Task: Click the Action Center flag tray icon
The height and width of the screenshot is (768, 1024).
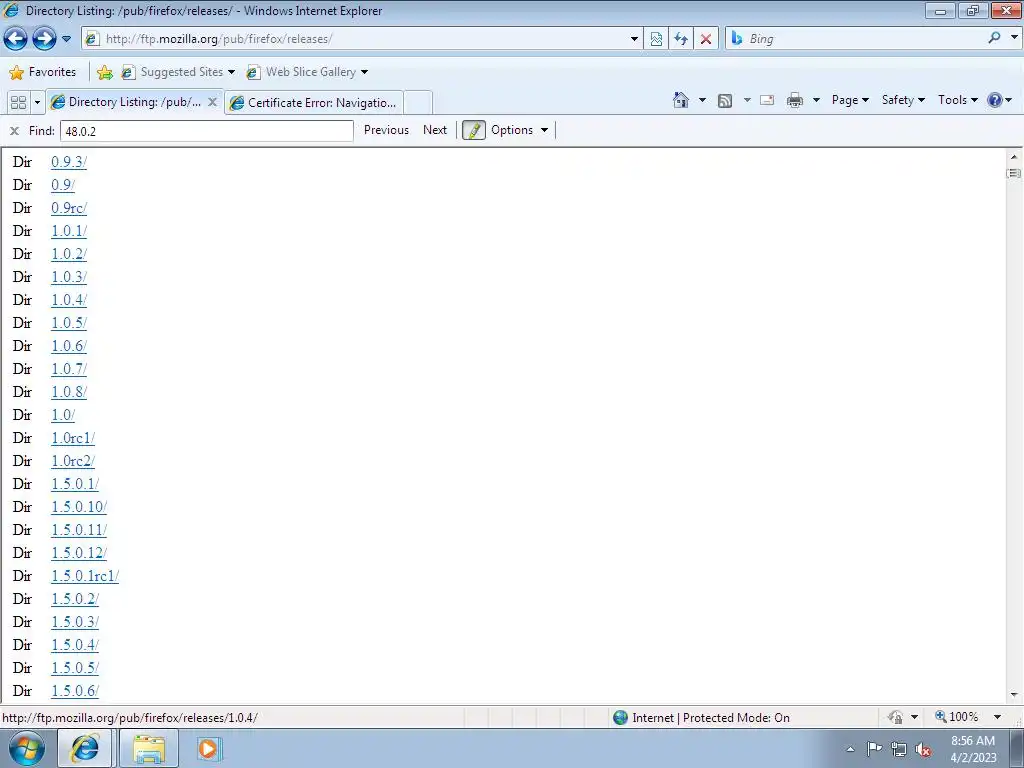Action: 874,749
